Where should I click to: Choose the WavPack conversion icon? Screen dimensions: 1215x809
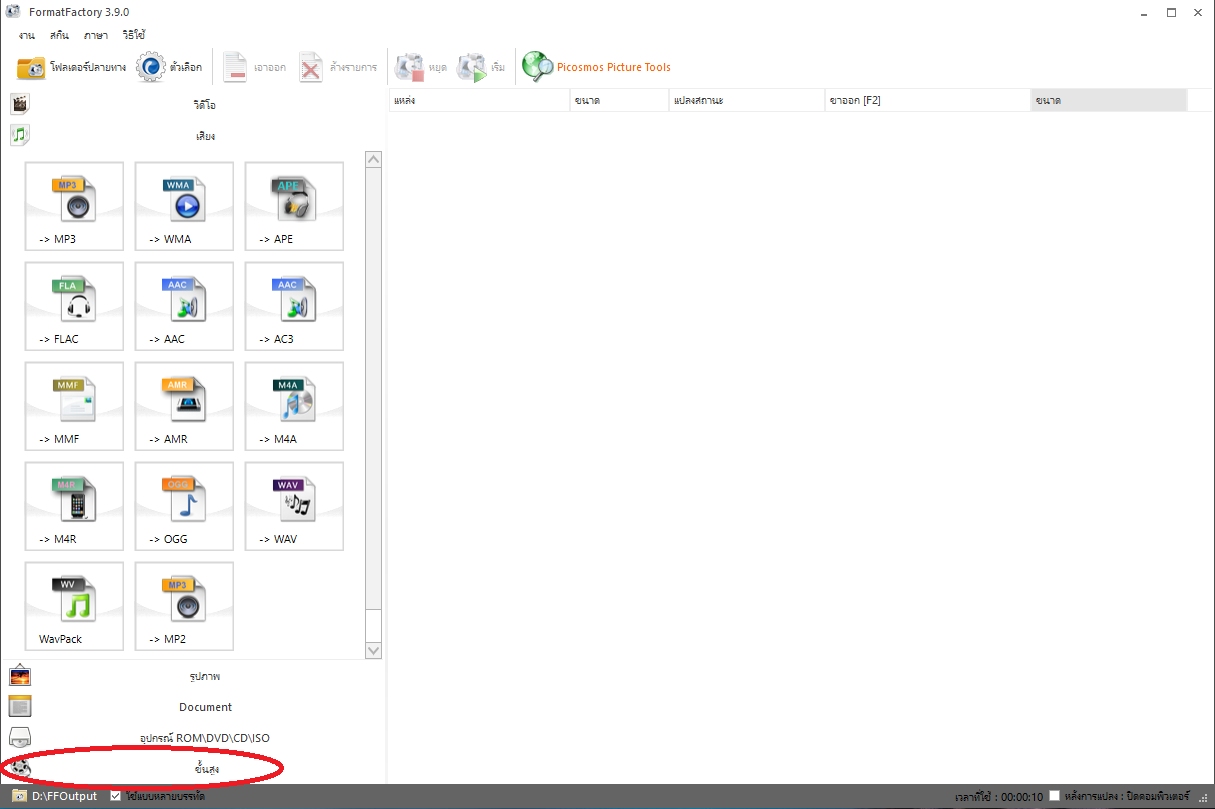(x=75, y=607)
